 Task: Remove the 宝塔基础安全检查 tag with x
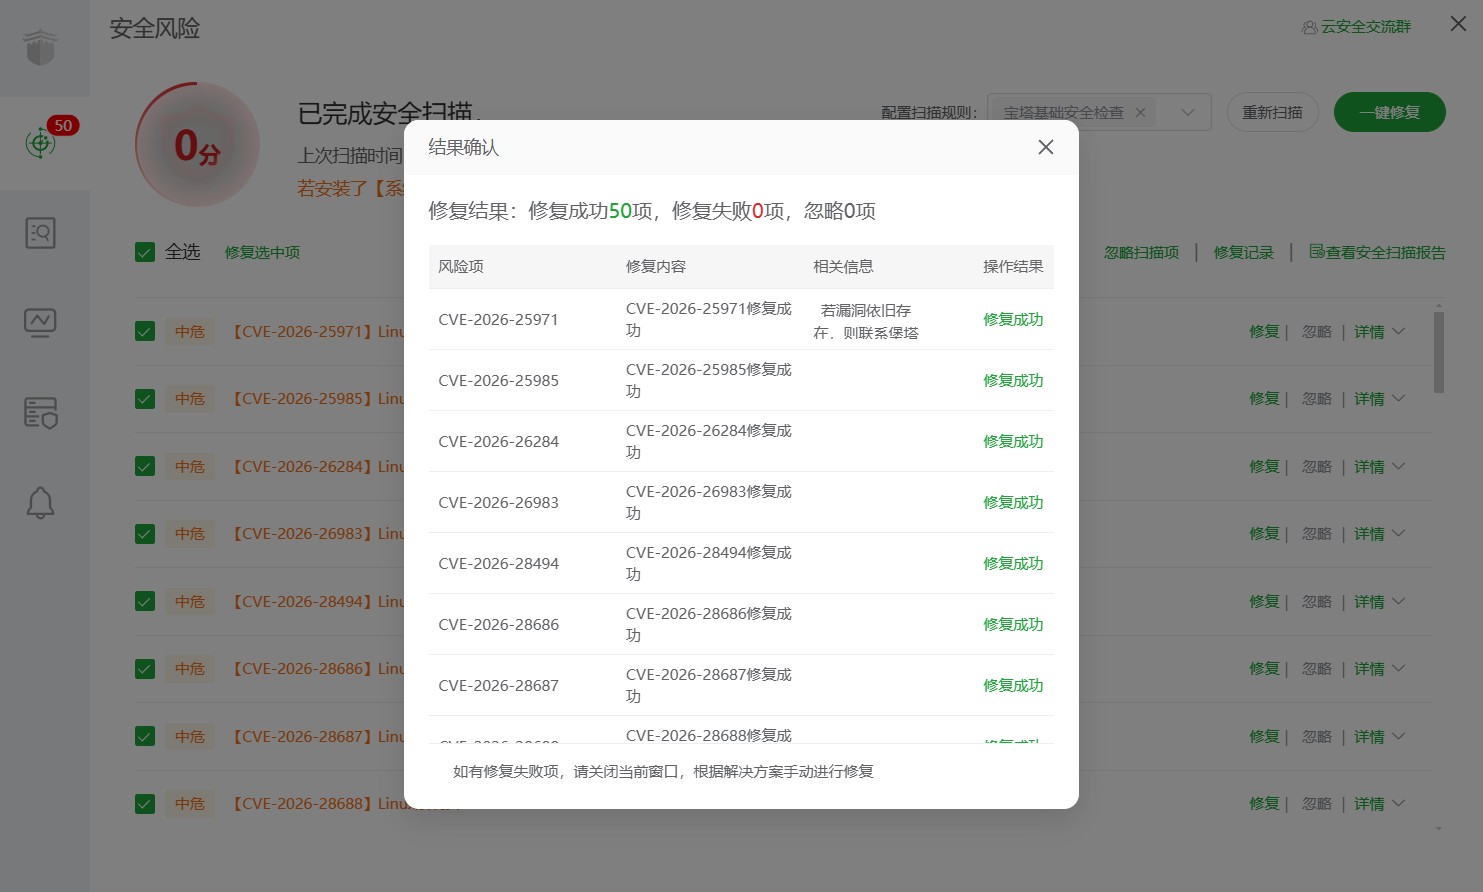(1140, 112)
